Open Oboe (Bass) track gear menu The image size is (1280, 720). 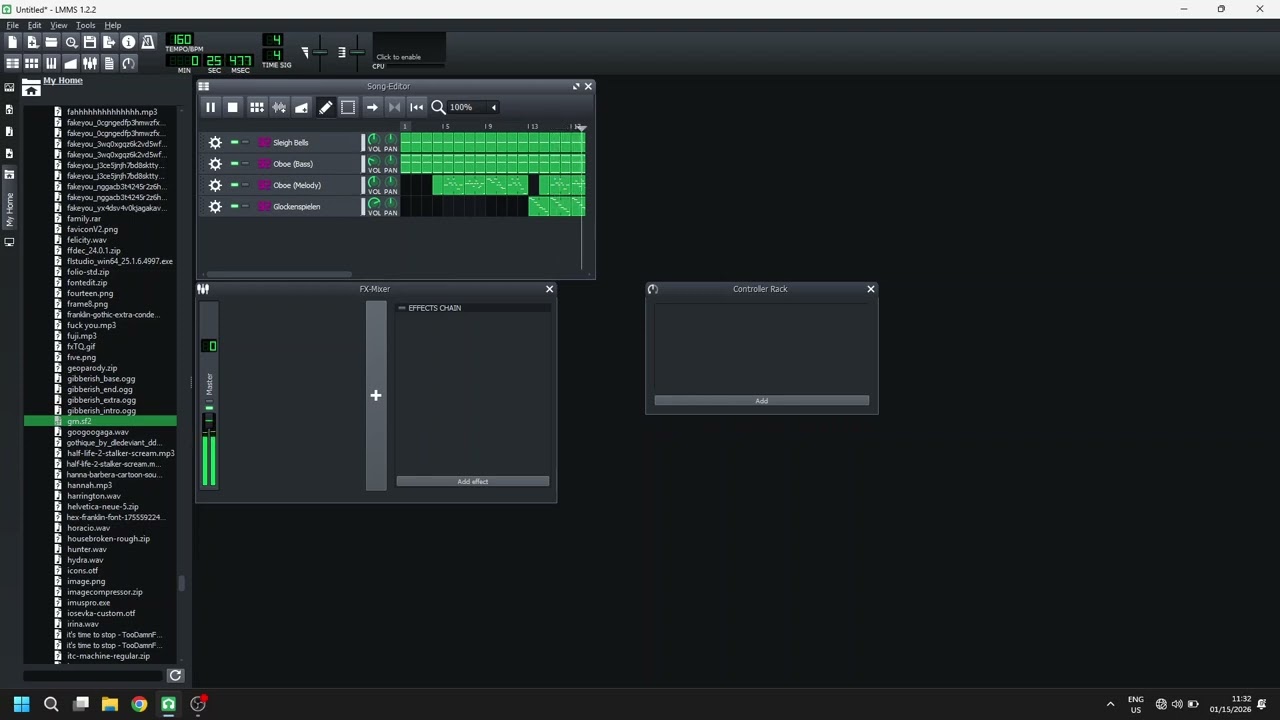tap(215, 164)
